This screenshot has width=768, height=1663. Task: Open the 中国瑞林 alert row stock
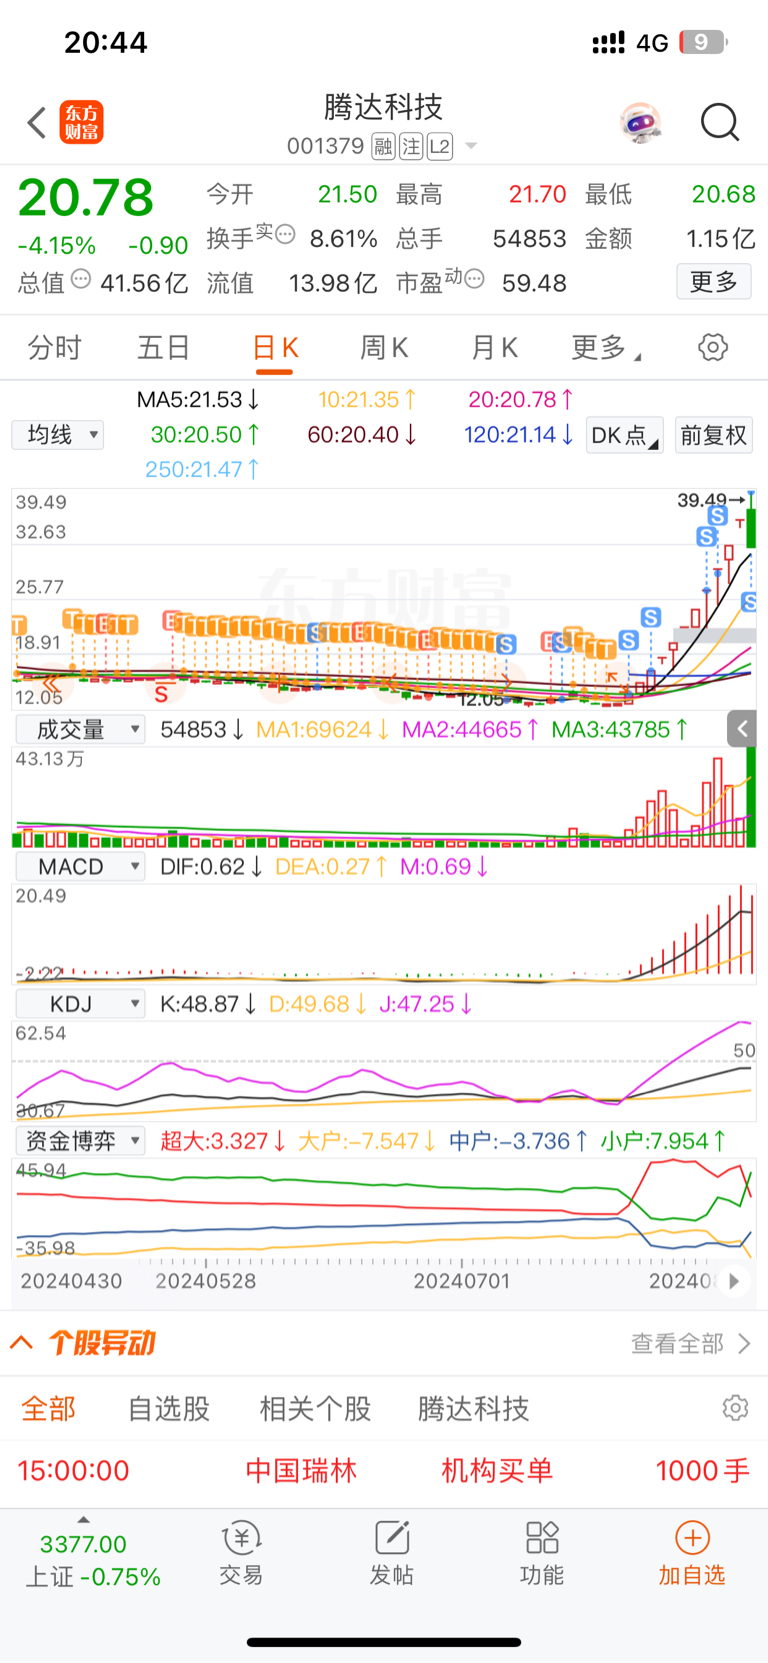click(301, 1471)
